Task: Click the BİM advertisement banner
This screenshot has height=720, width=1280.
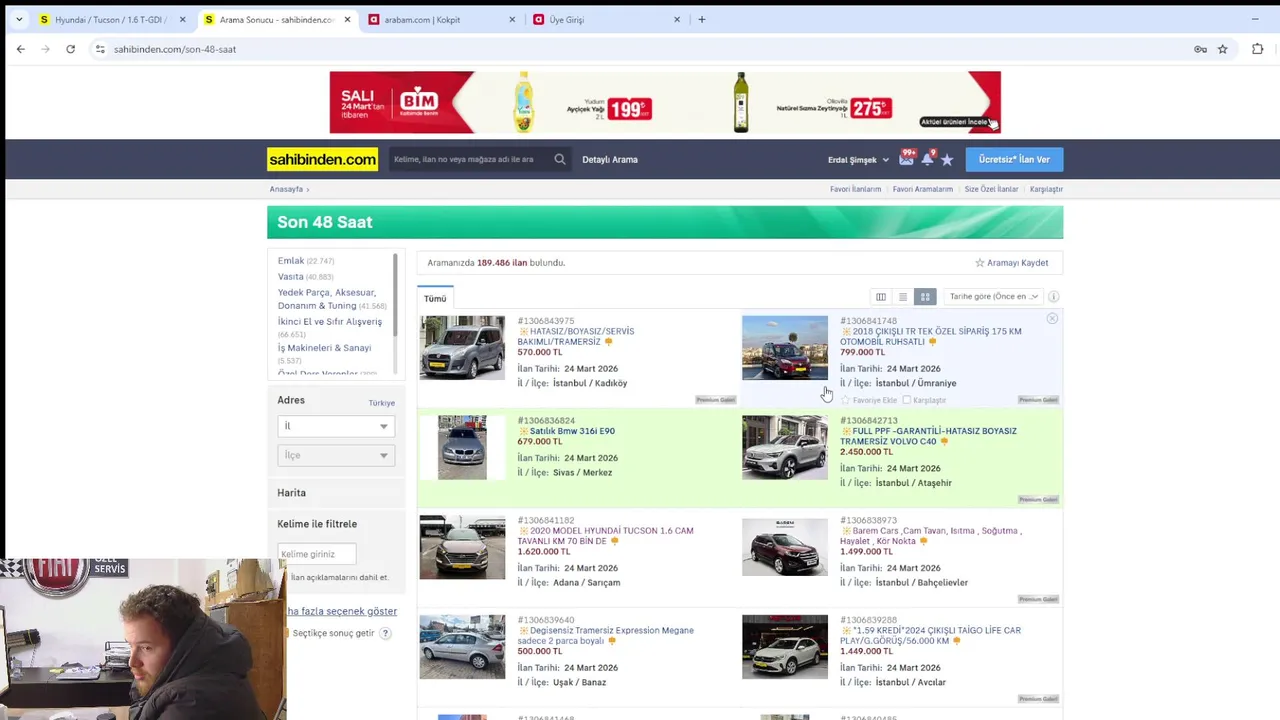Action: coord(665,102)
